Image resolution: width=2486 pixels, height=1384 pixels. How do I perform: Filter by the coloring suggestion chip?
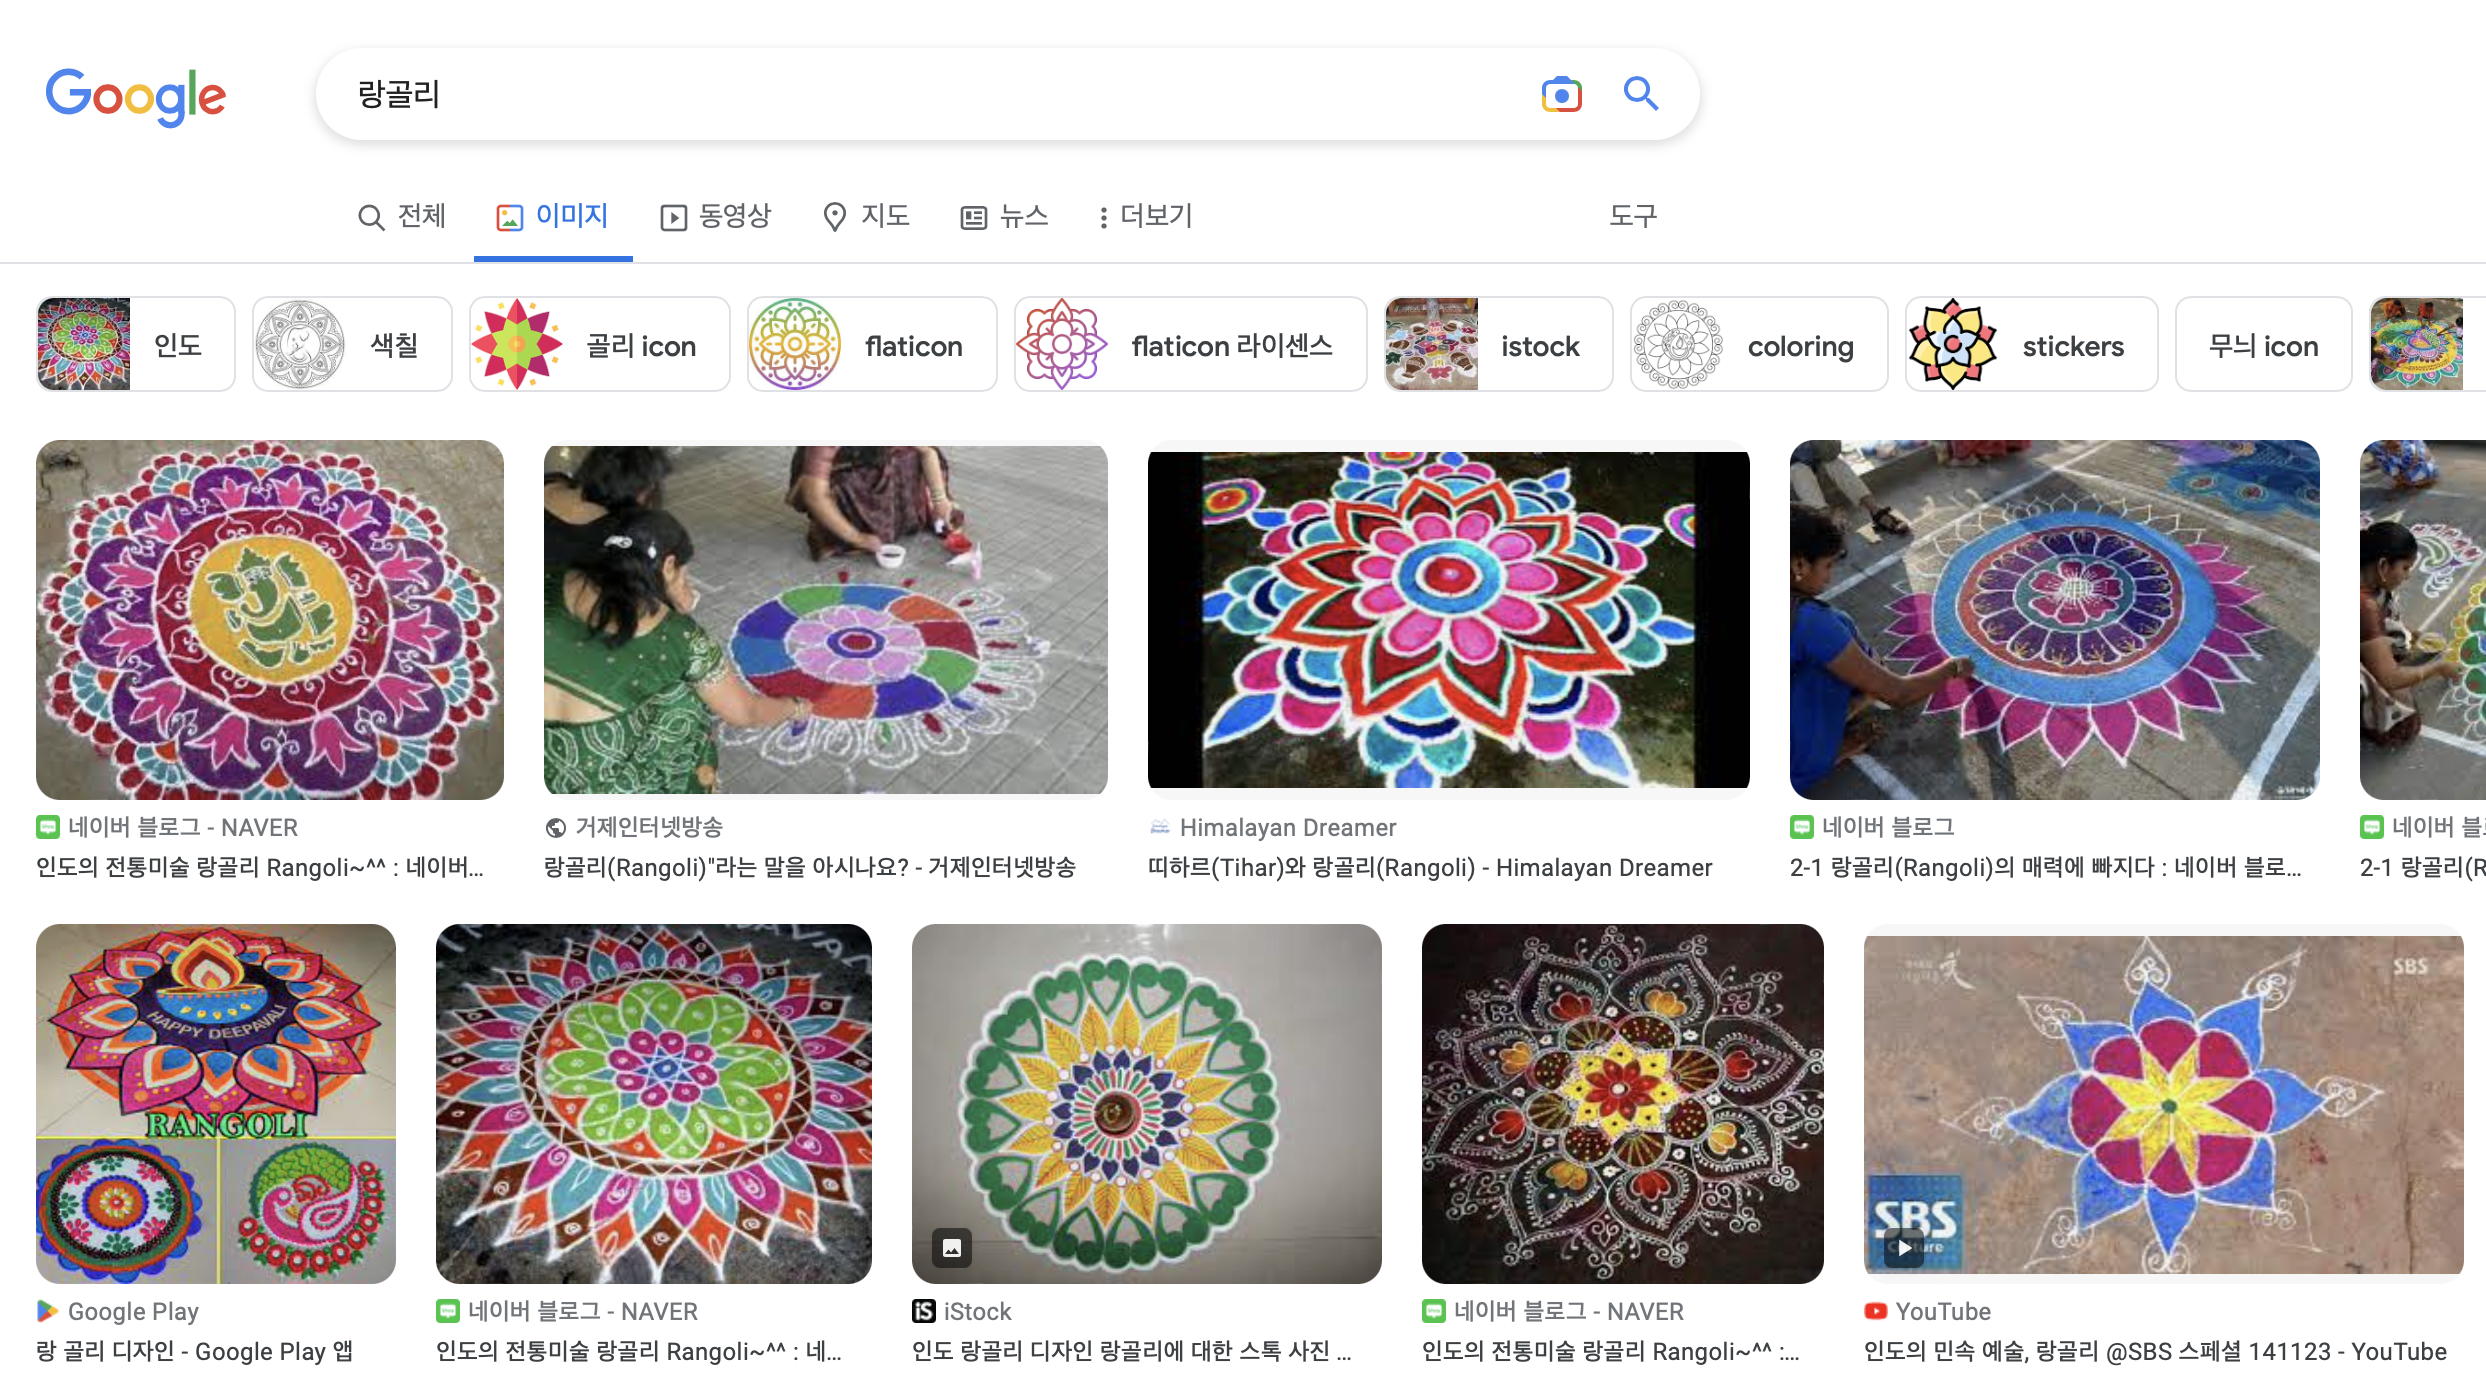click(x=1758, y=345)
